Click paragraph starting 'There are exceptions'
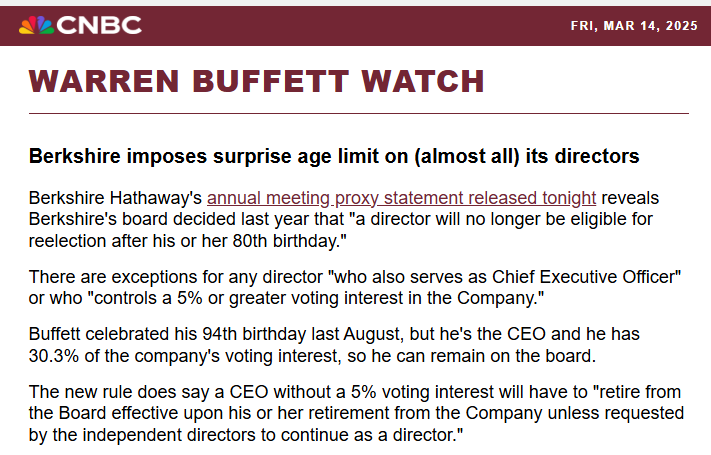This screenshot has height=455, width=711. (x=355, y=288)
